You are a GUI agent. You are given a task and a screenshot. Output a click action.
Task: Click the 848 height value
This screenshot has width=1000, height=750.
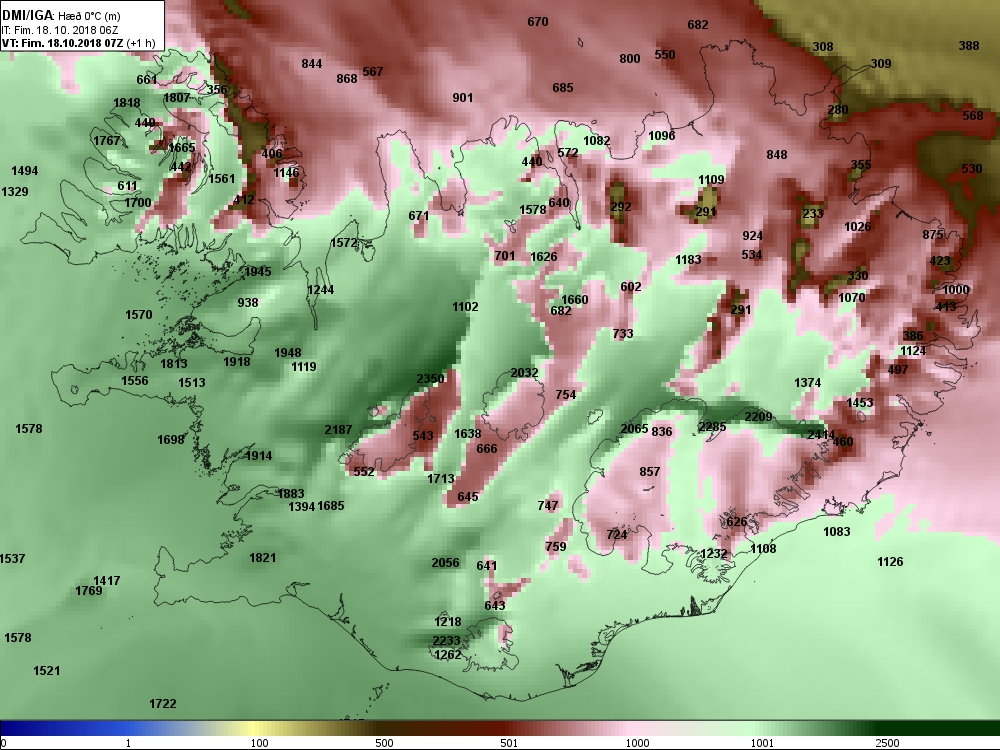[777, 155]
